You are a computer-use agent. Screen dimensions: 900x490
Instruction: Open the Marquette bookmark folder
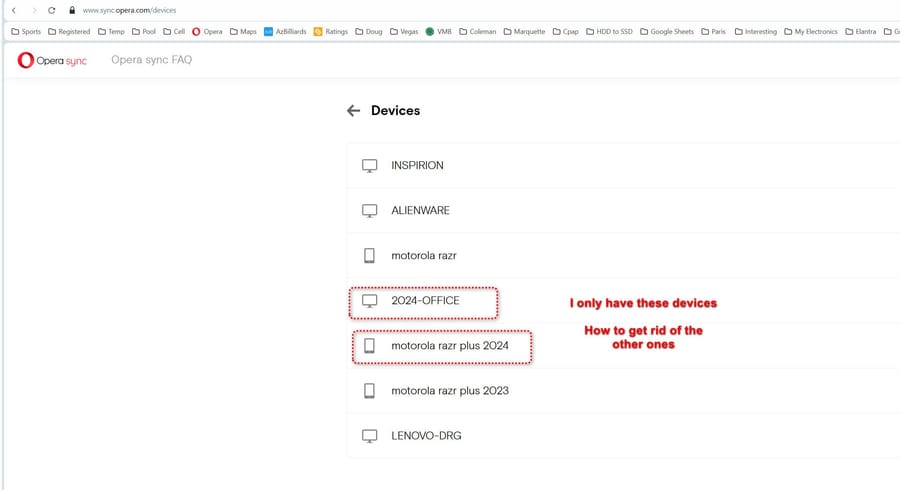[x=525, y=32]
